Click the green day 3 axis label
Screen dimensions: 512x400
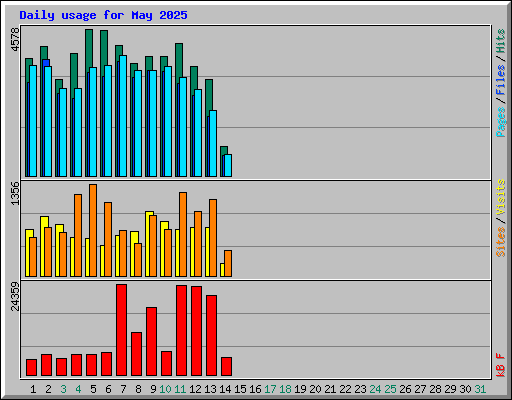click(x=63, y=389)
